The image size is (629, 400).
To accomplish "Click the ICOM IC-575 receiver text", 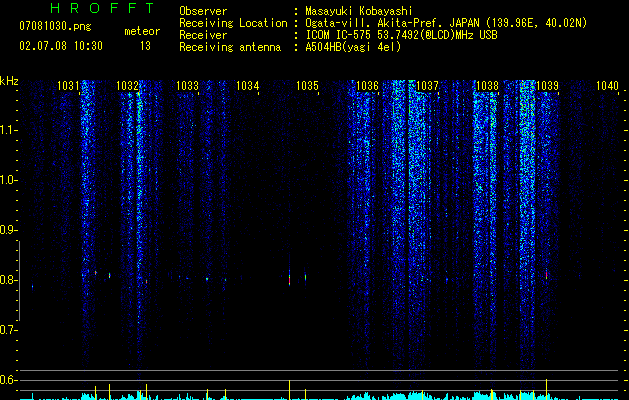I will 401,35.
